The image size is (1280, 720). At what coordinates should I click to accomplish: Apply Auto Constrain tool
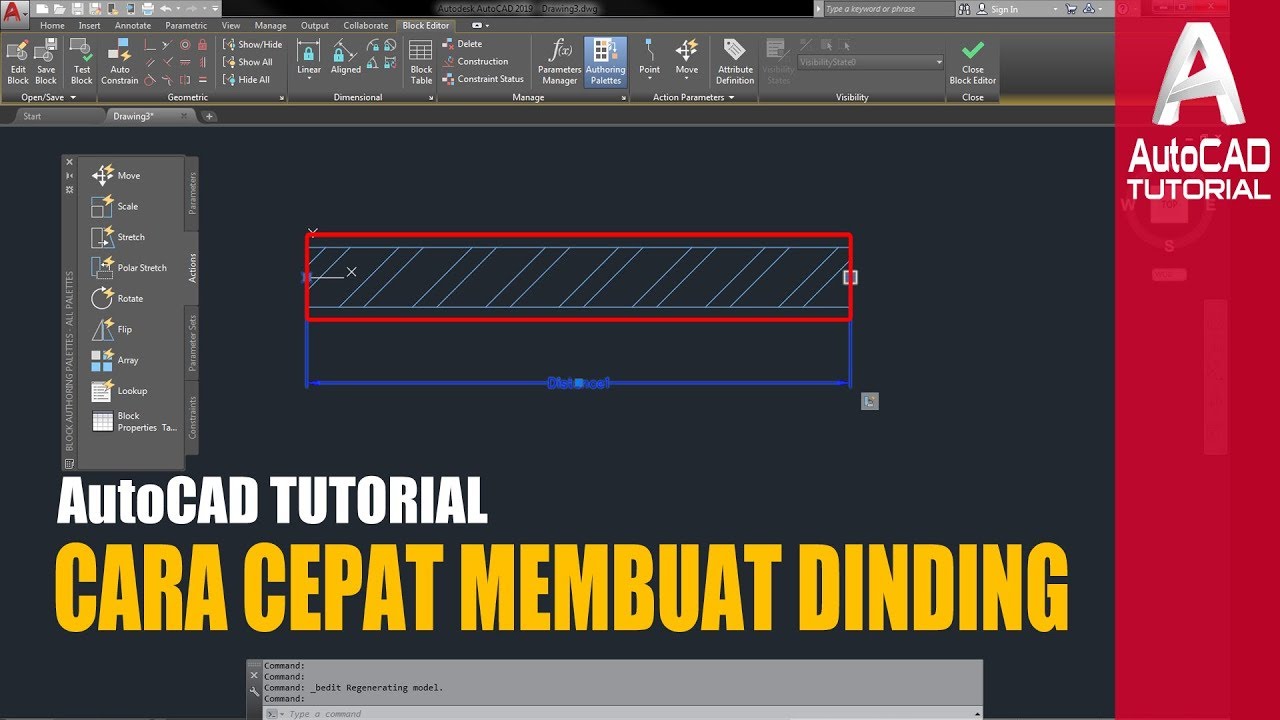120,62
